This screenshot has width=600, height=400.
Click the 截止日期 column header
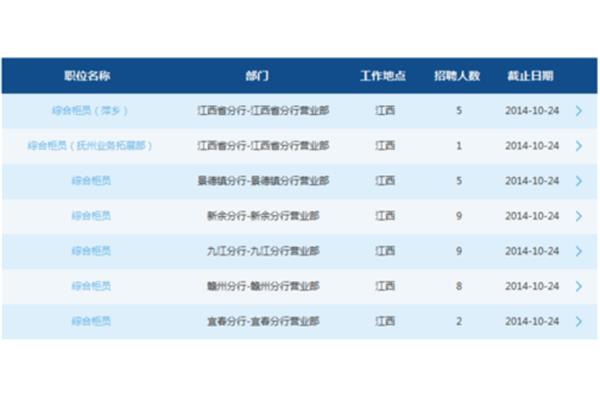point(531,76)
